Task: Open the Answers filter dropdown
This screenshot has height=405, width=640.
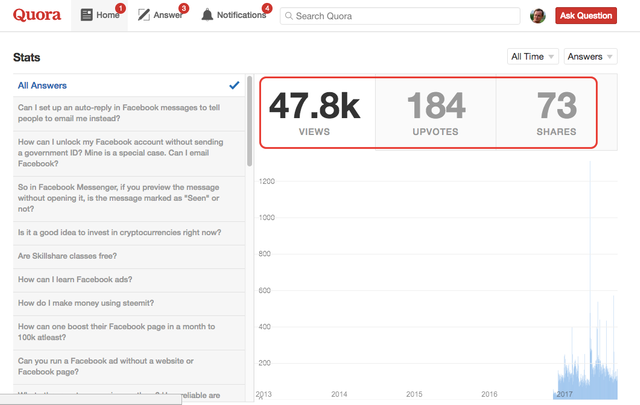Action: tap(590, 56)
